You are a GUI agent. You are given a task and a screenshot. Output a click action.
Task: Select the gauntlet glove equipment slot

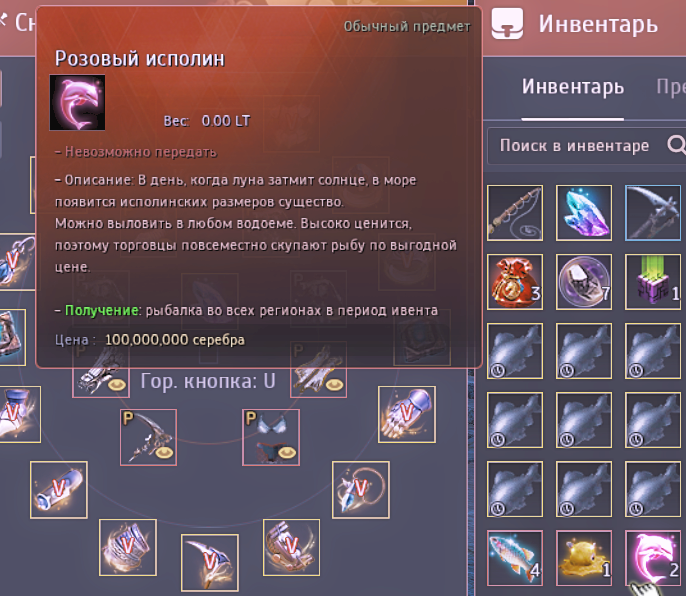point(406,414)
